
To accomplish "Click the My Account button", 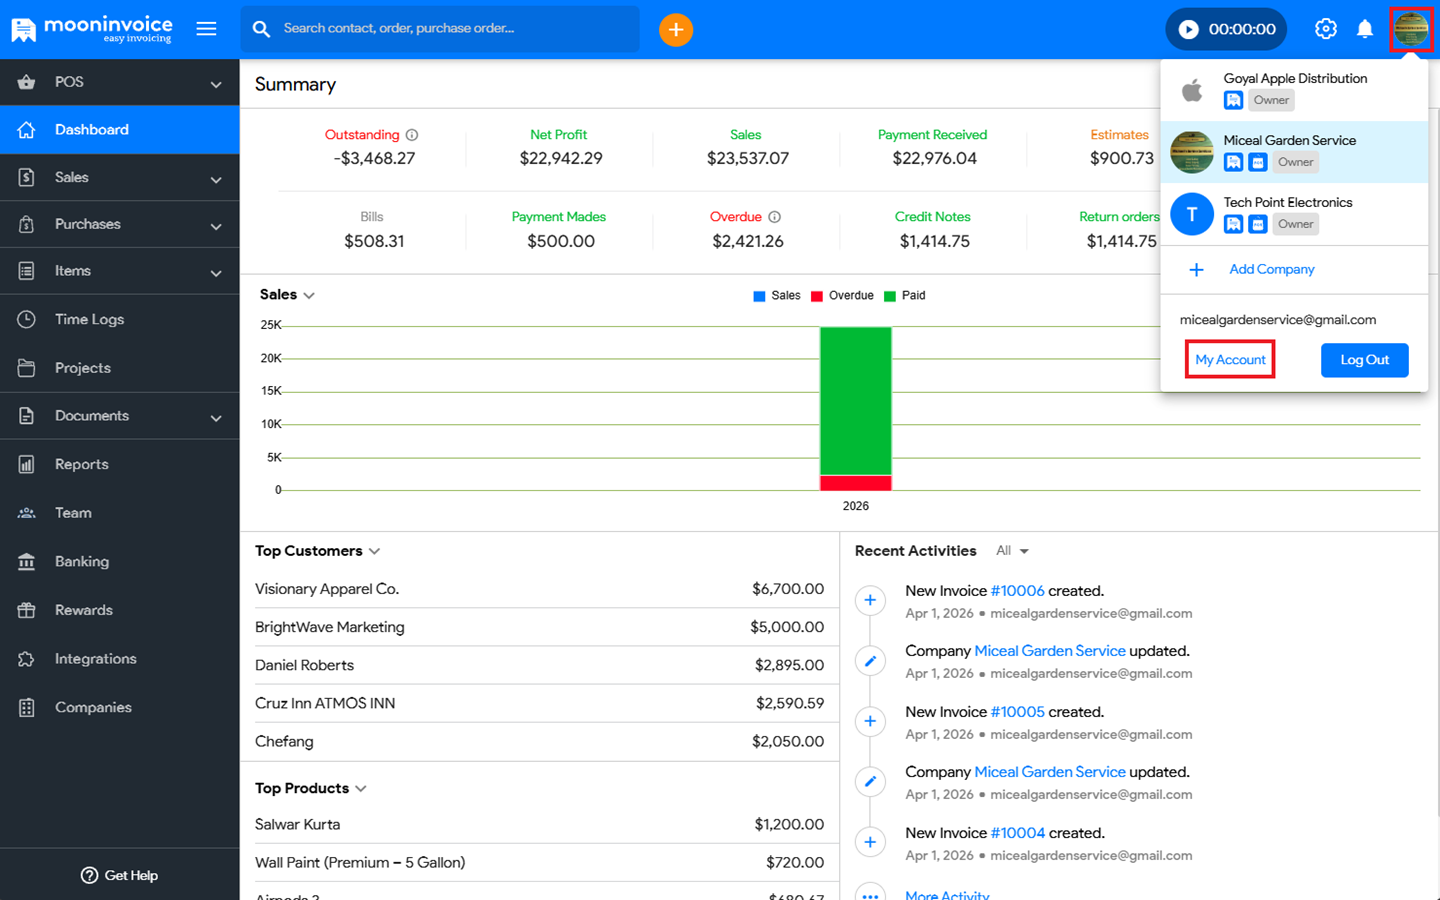I will [x=1230, y=360].
